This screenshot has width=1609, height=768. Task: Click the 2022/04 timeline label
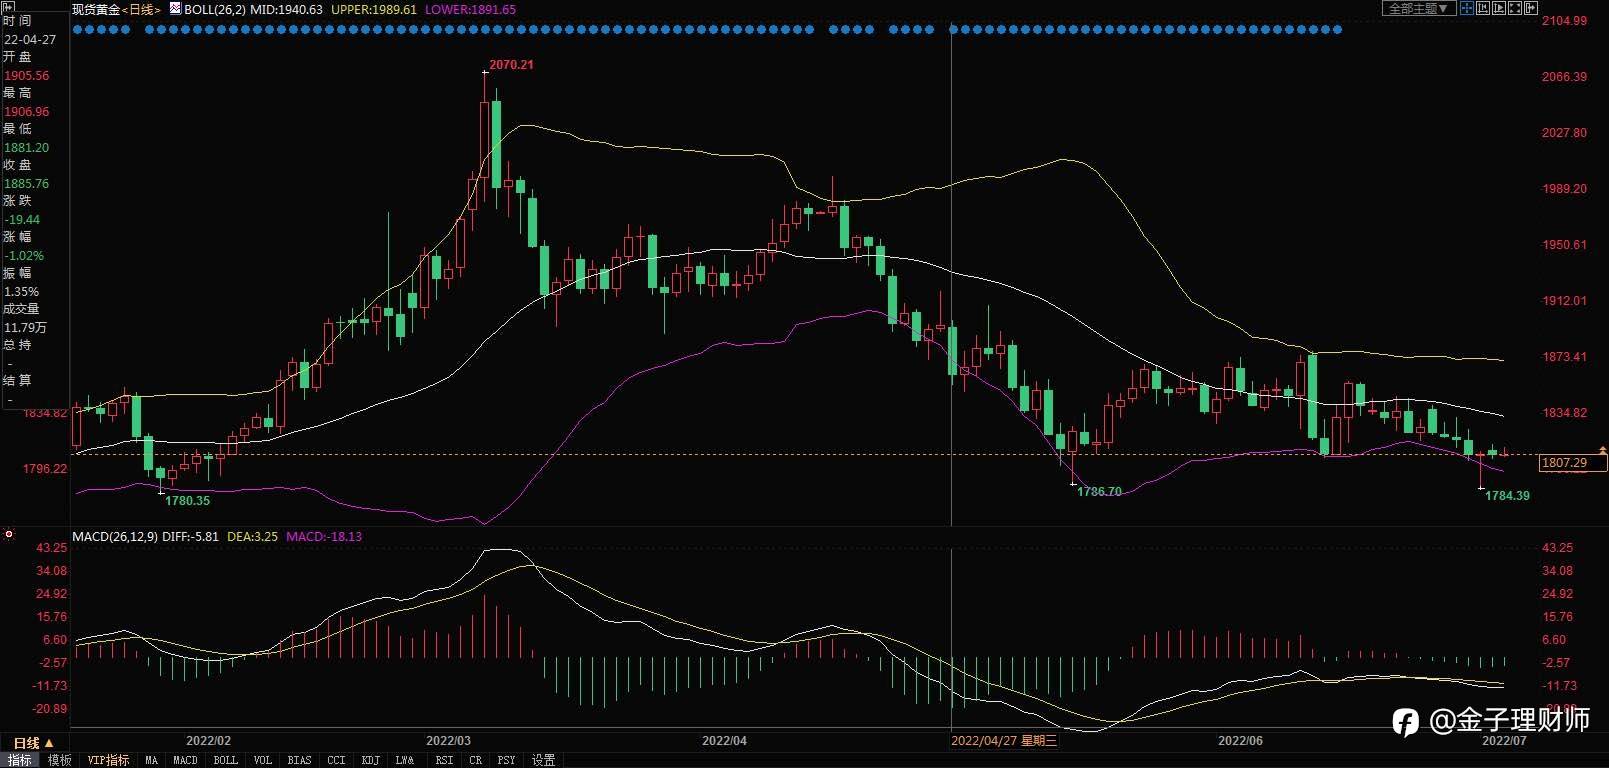724,741
